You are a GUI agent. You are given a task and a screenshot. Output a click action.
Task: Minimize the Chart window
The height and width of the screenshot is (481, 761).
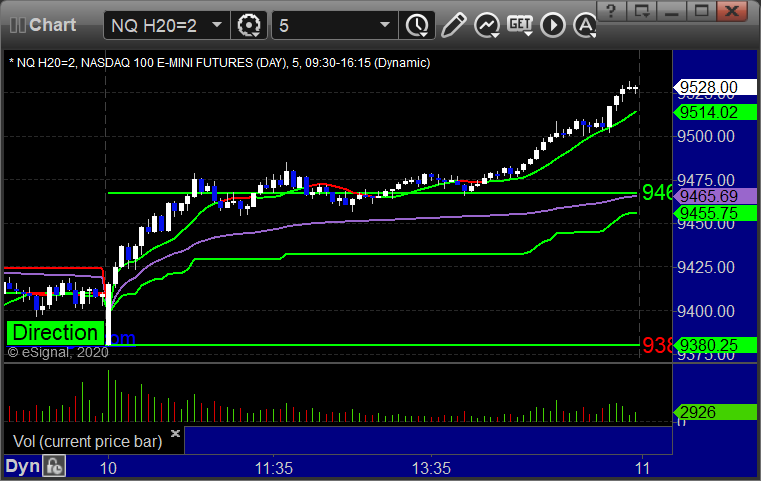(x=672, y=11)
